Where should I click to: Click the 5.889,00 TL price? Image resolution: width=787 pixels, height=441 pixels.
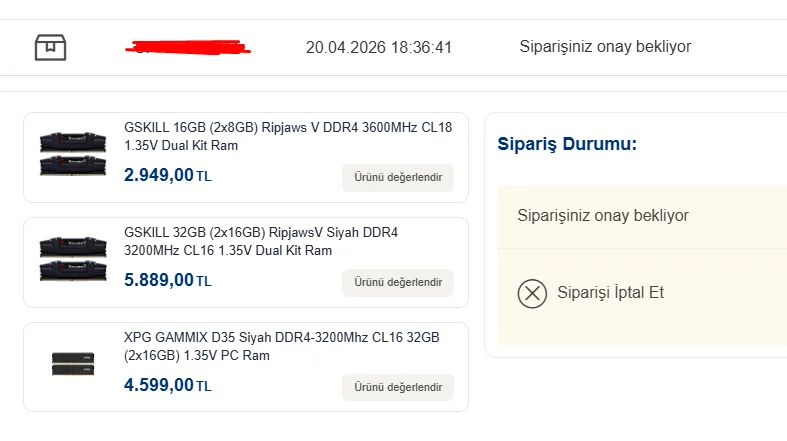pos(167,281)
